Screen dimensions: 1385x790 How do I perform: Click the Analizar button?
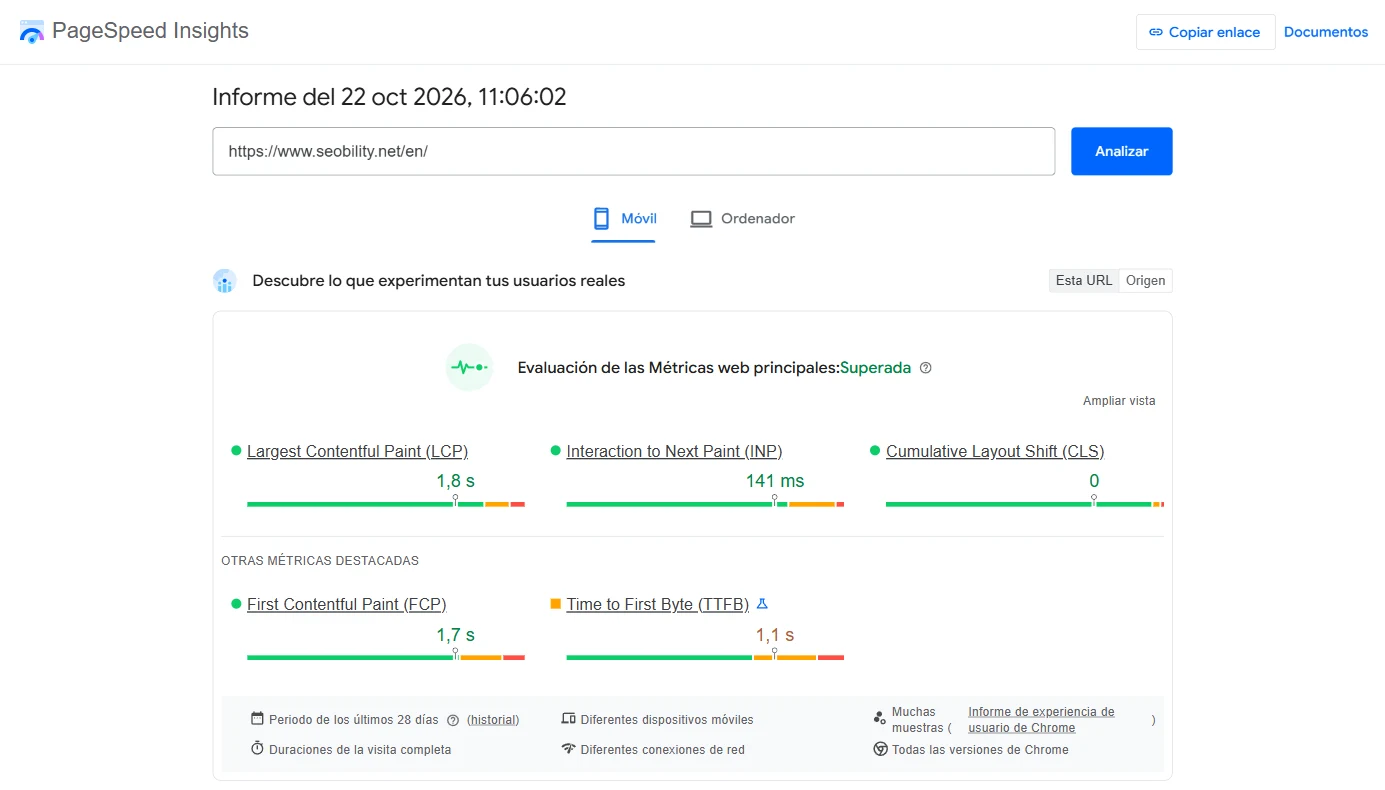[x=1122, y=151]
